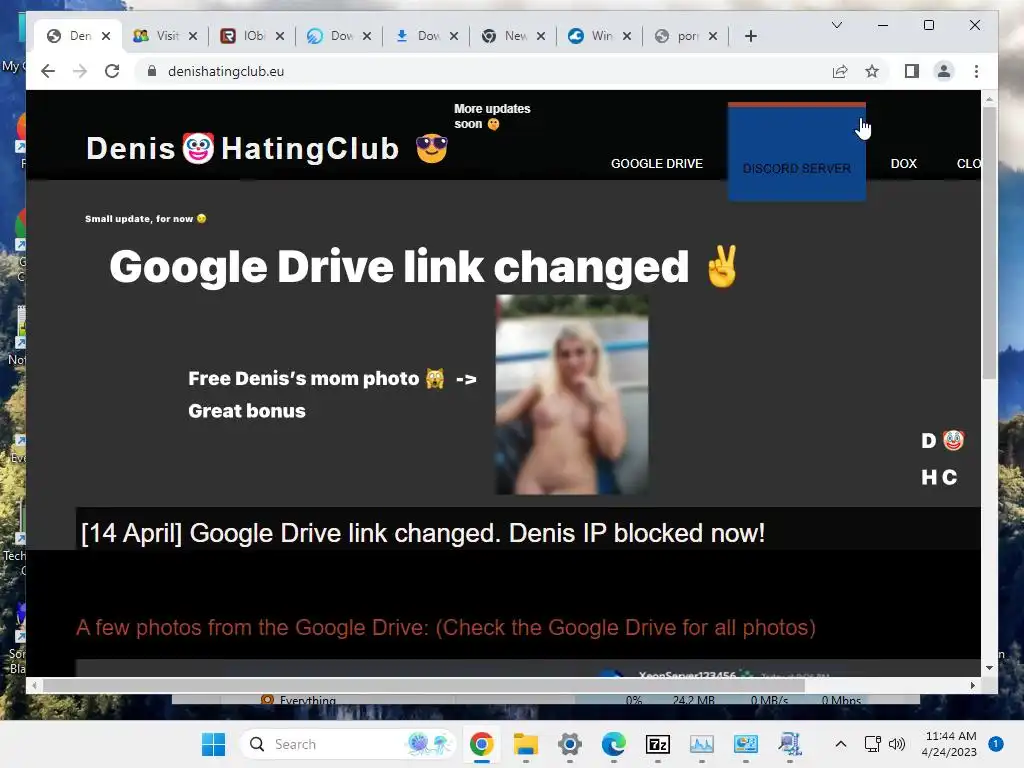Click the lock icon in the address bar

tap(152, 71)
